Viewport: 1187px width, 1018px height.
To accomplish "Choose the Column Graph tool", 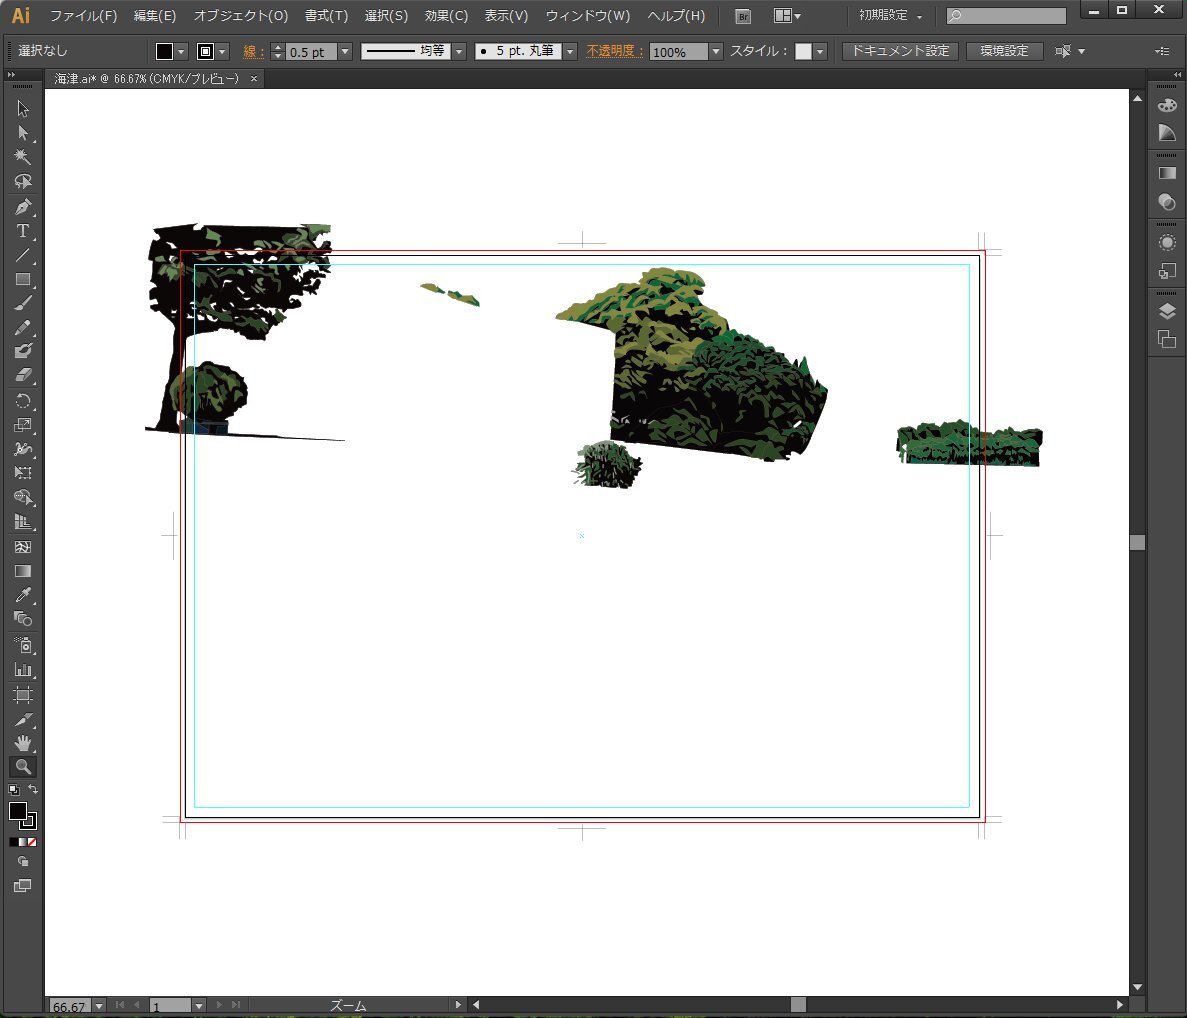I will (23, 670).
